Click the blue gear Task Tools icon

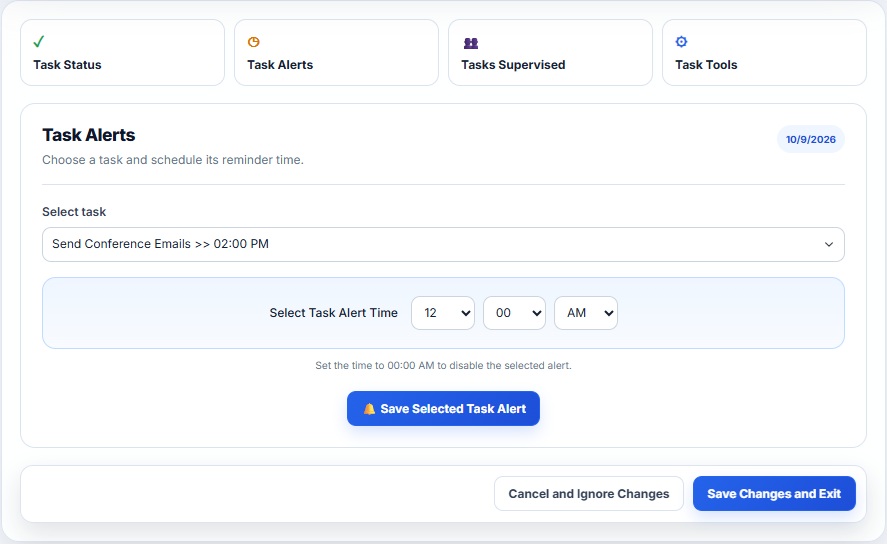[681, 41]
